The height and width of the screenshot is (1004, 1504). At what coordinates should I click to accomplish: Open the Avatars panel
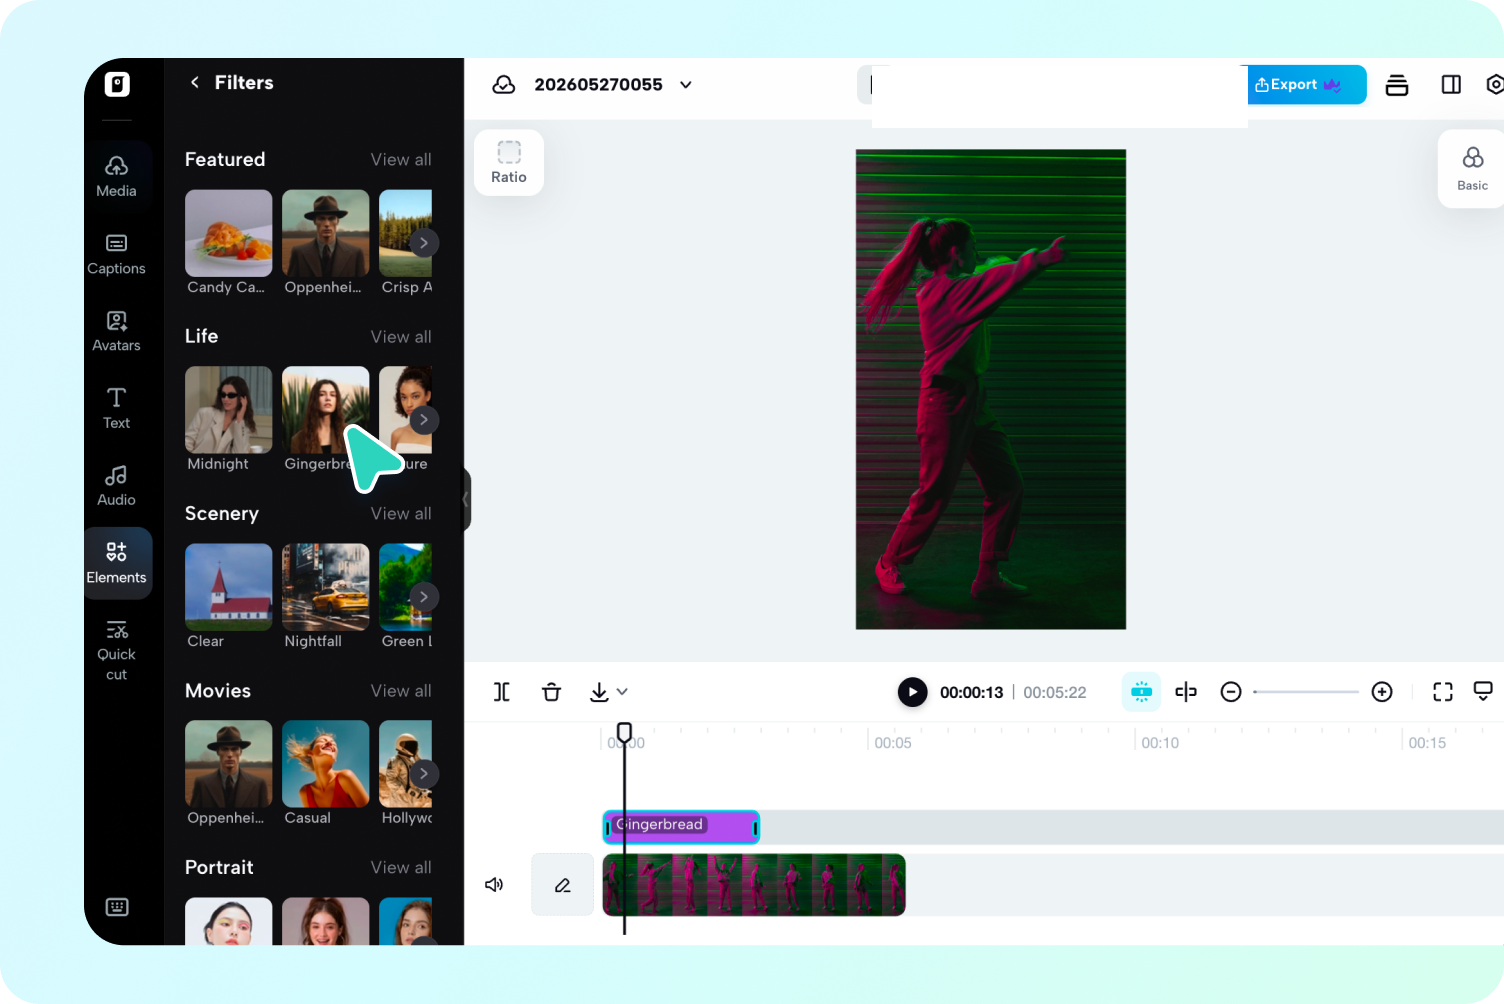tap(117, 331)
